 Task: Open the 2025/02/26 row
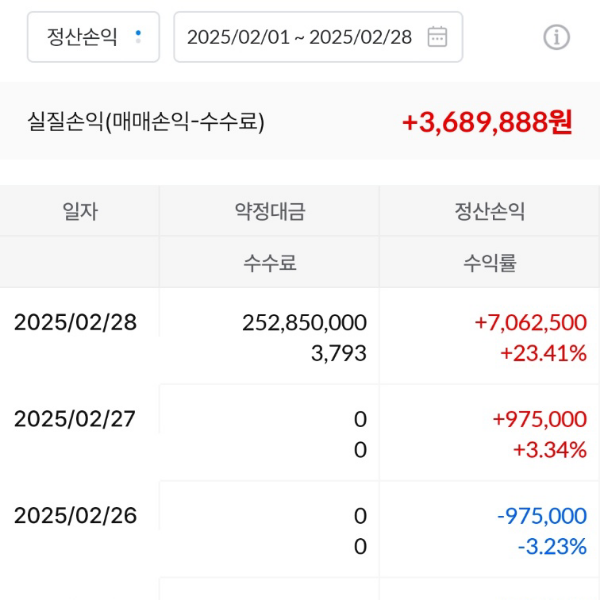pyautogui.click(x=75, y=516)
